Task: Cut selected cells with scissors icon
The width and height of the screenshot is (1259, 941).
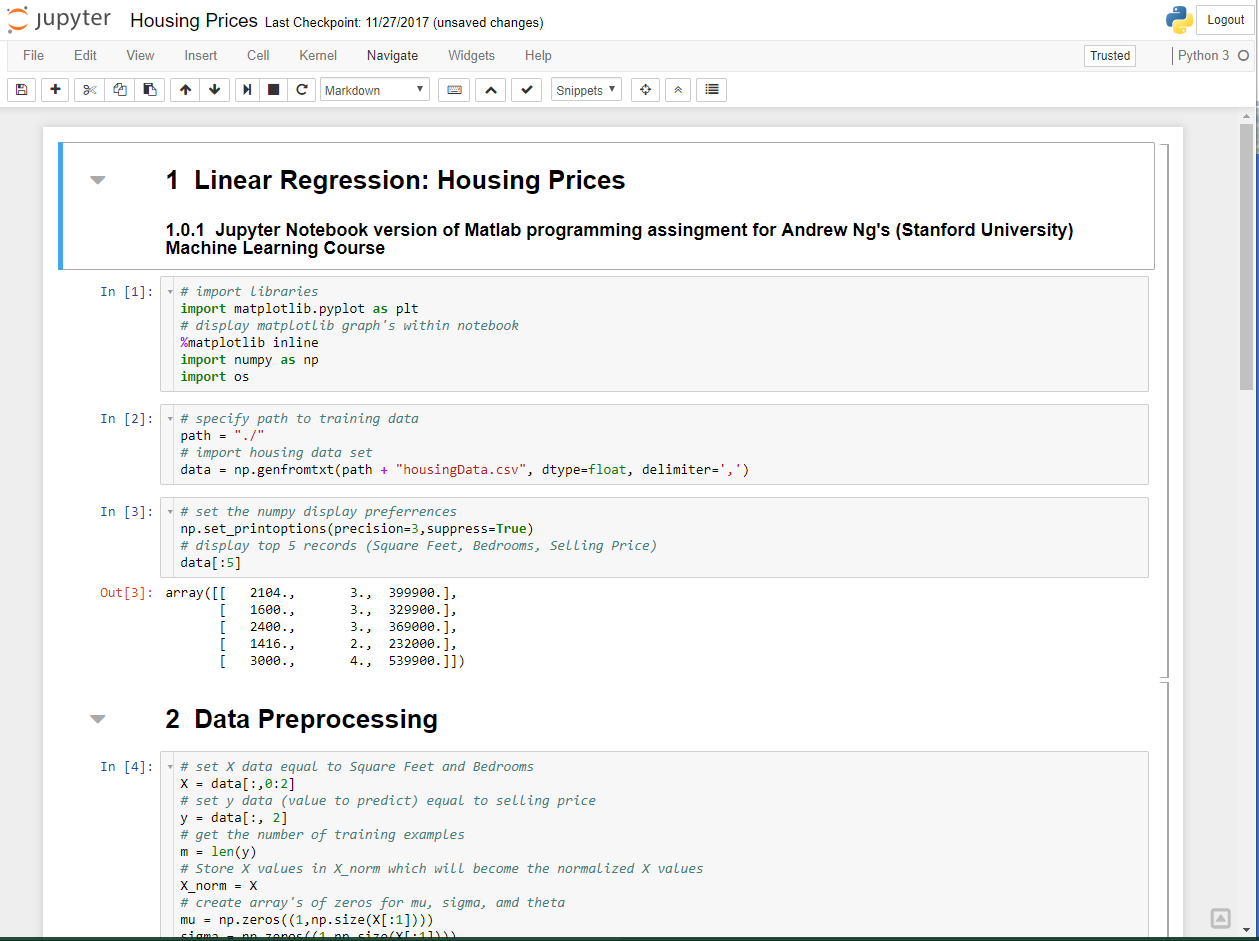Action: pos(89,90)
